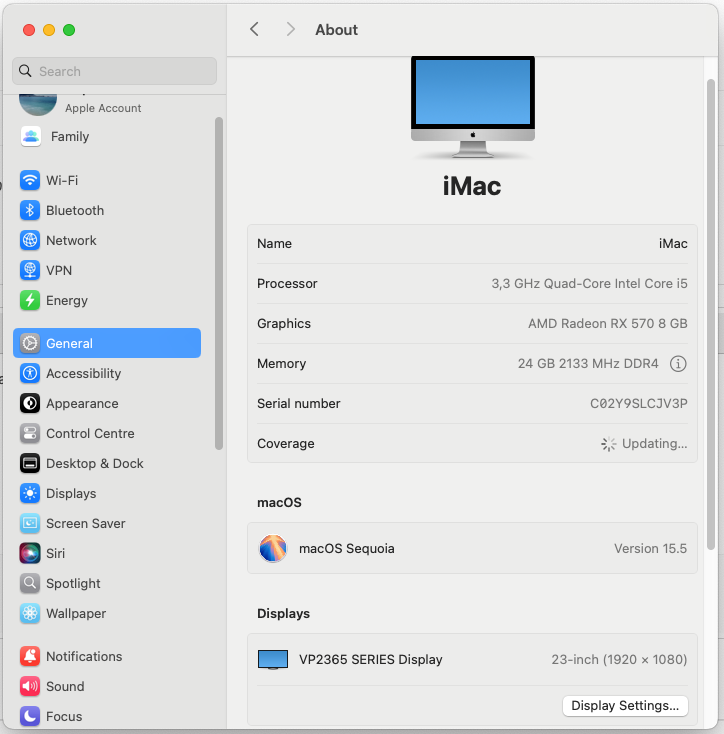Open the Siri icon

tap(30, 553)
